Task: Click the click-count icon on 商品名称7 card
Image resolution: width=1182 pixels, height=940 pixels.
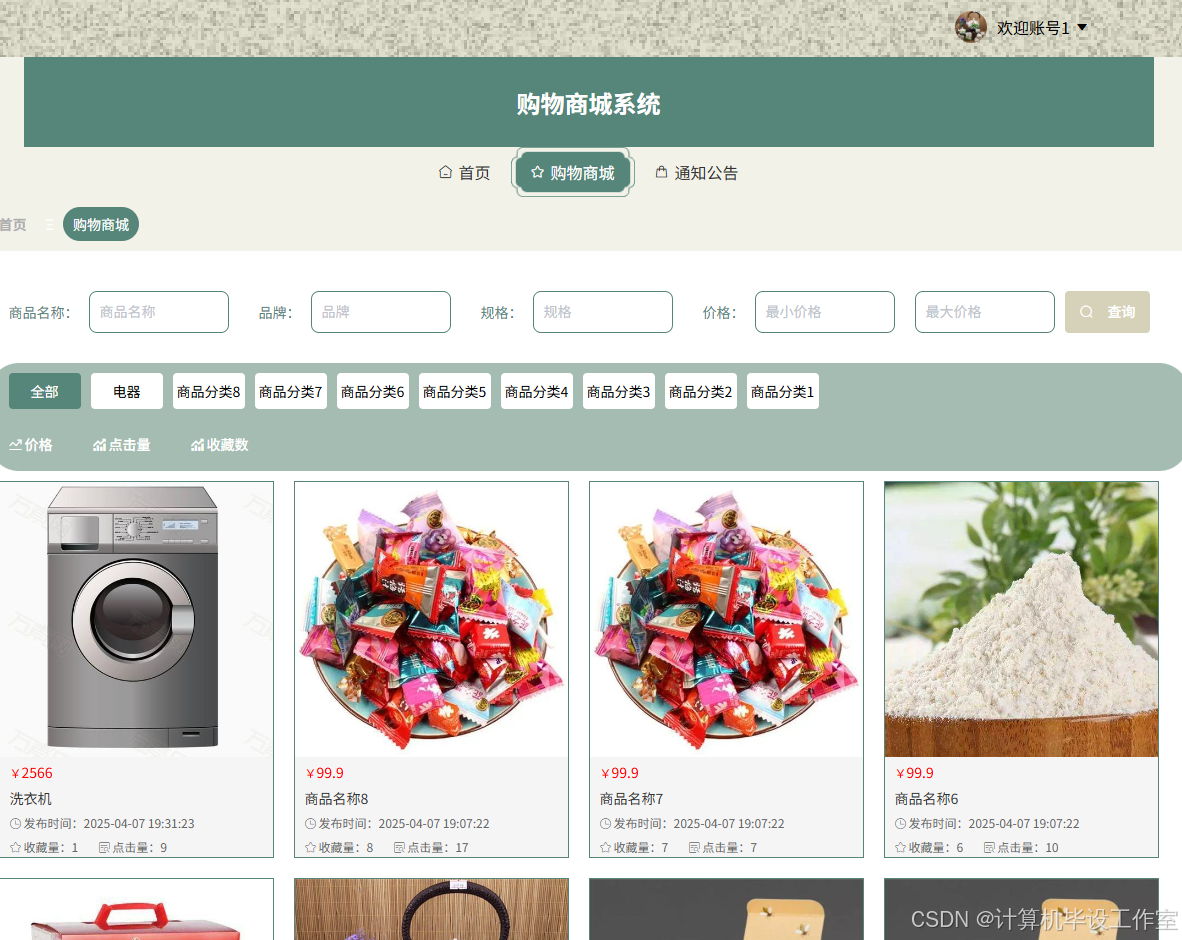Action: coord(694,847)
